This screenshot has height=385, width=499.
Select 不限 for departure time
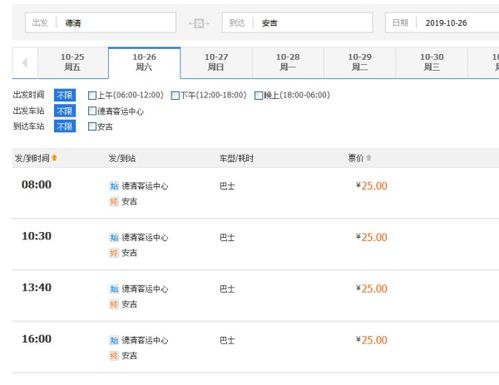click(65, 95)
